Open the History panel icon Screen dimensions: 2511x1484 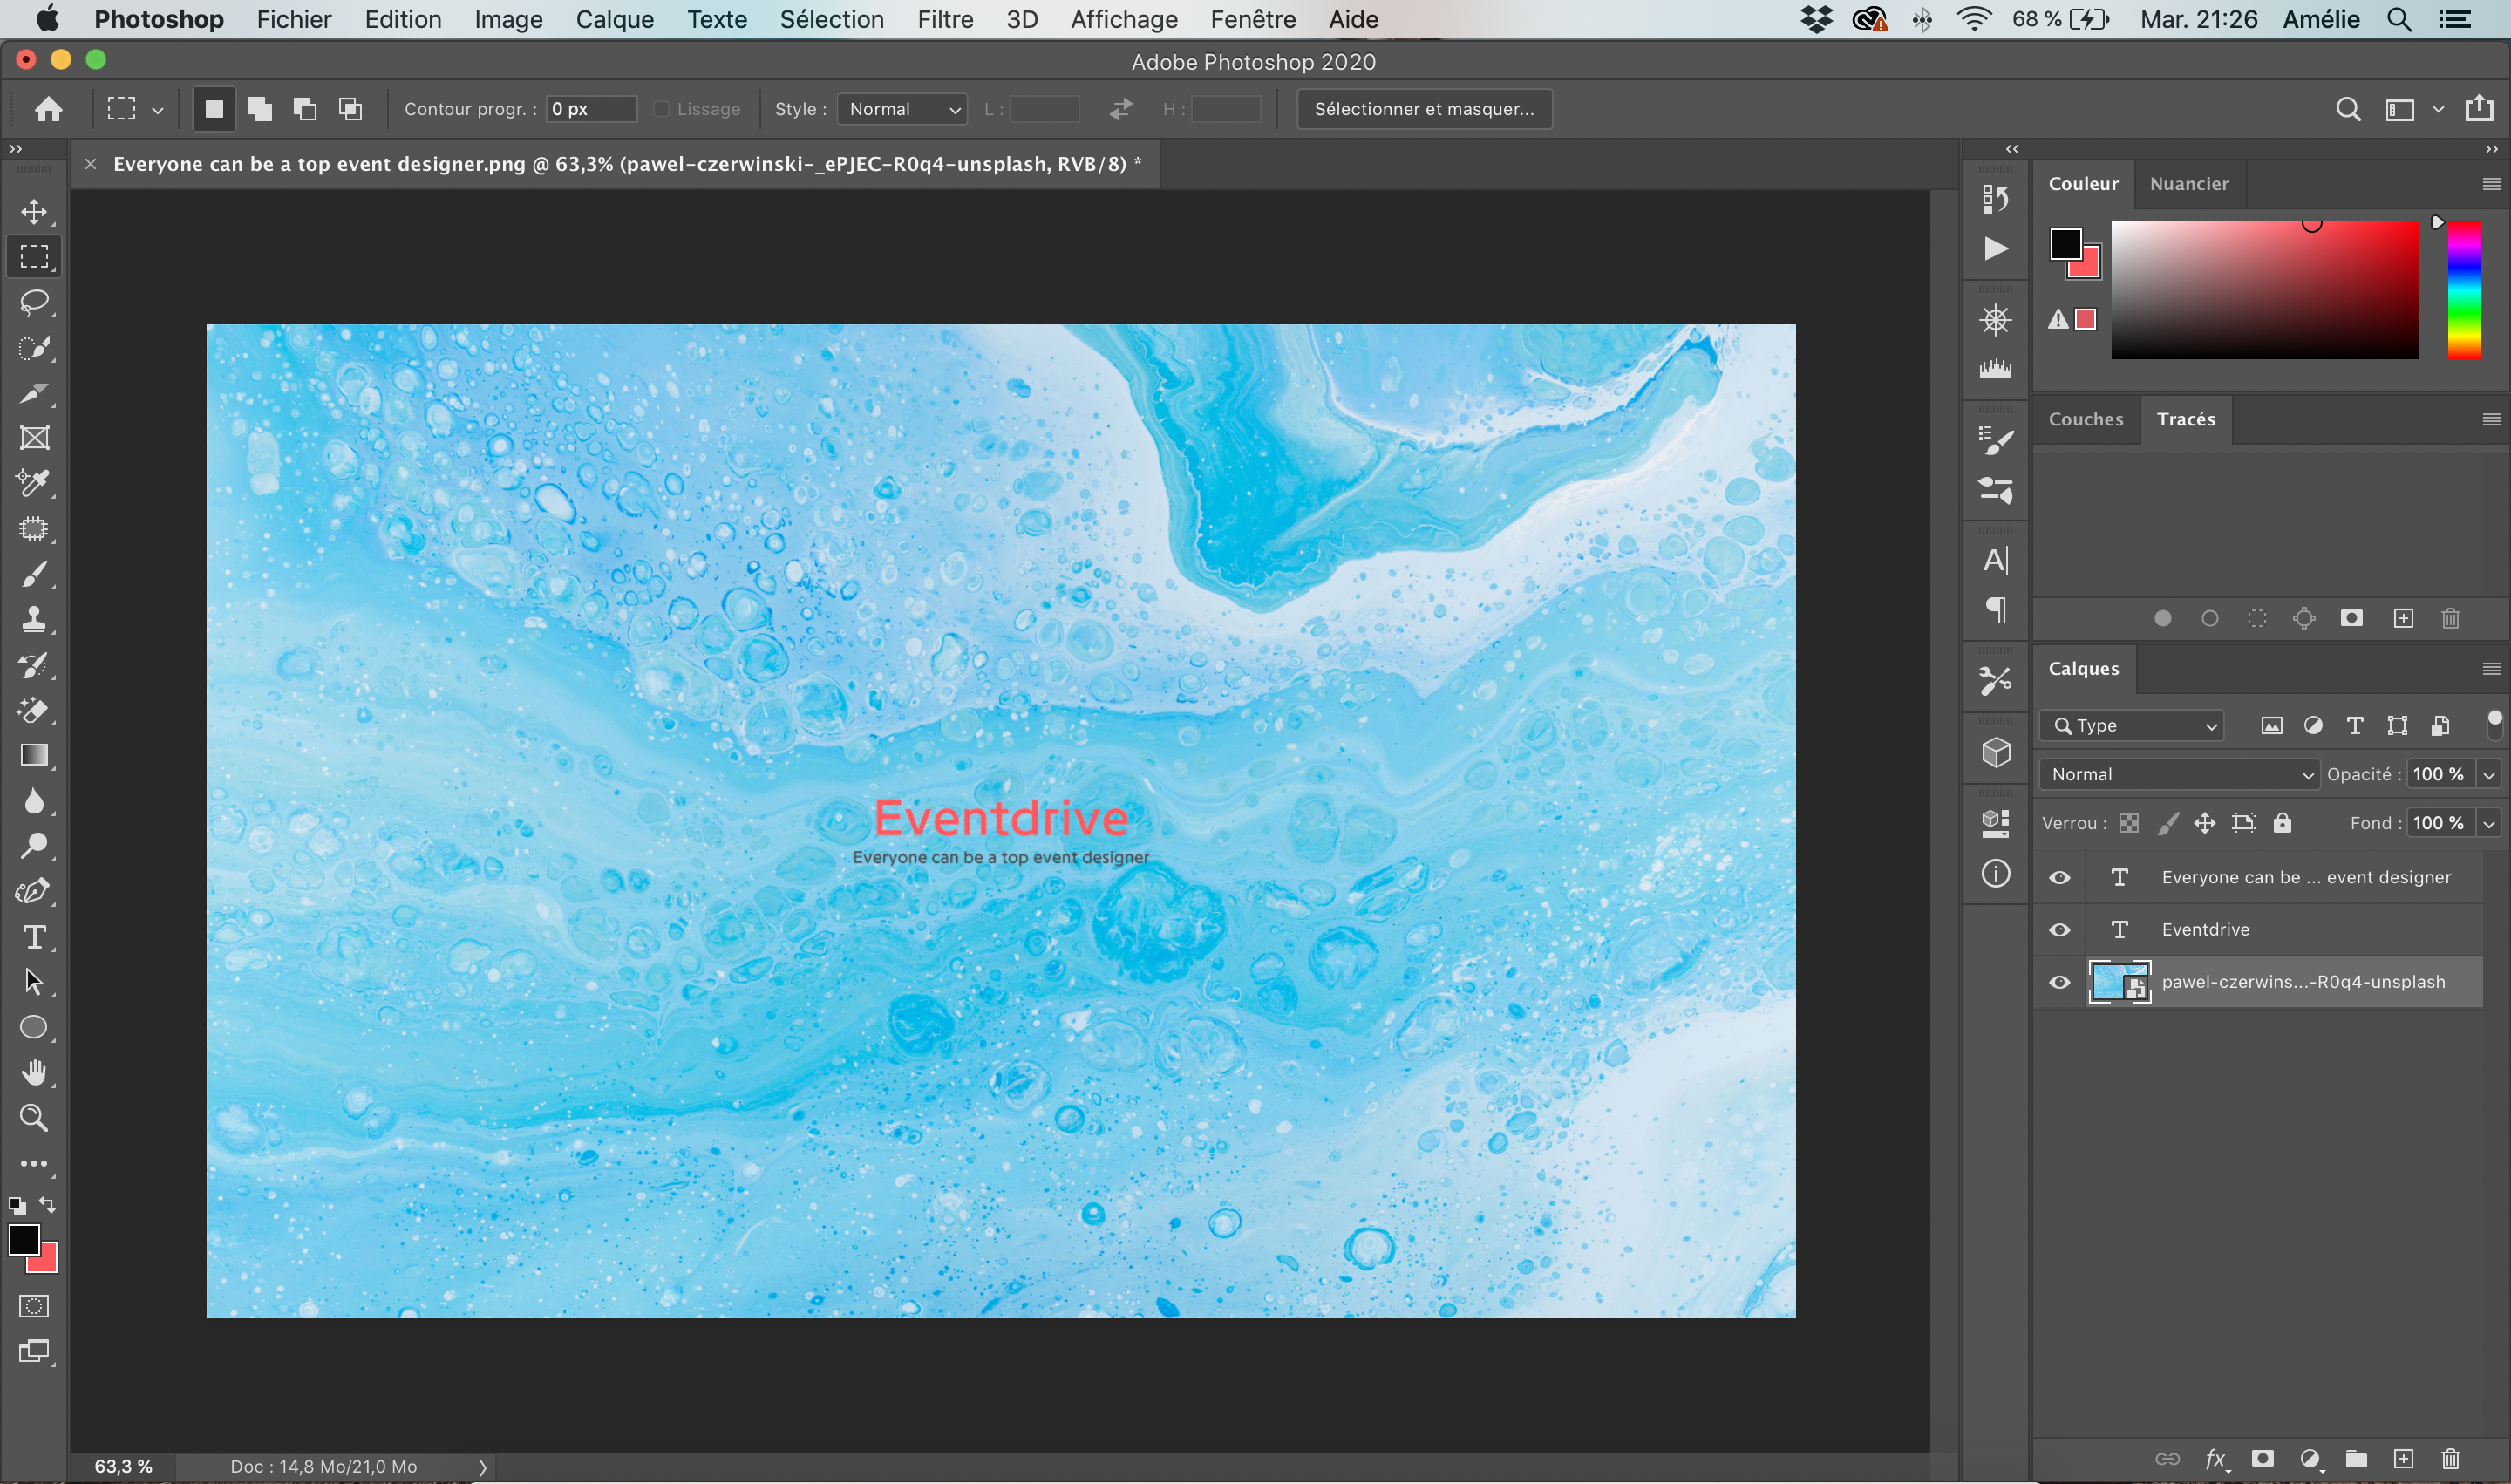(1995, 200)
